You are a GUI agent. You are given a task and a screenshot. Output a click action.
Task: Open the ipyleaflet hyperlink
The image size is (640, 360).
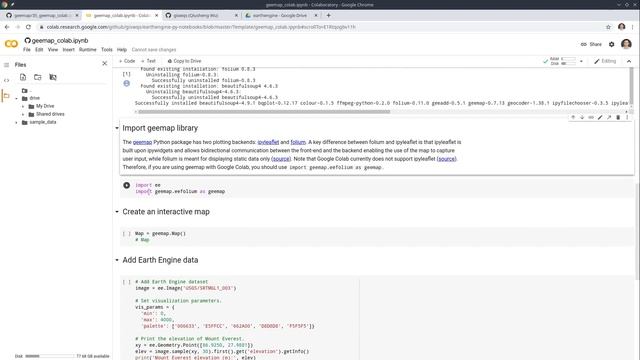tap(268, 142)
